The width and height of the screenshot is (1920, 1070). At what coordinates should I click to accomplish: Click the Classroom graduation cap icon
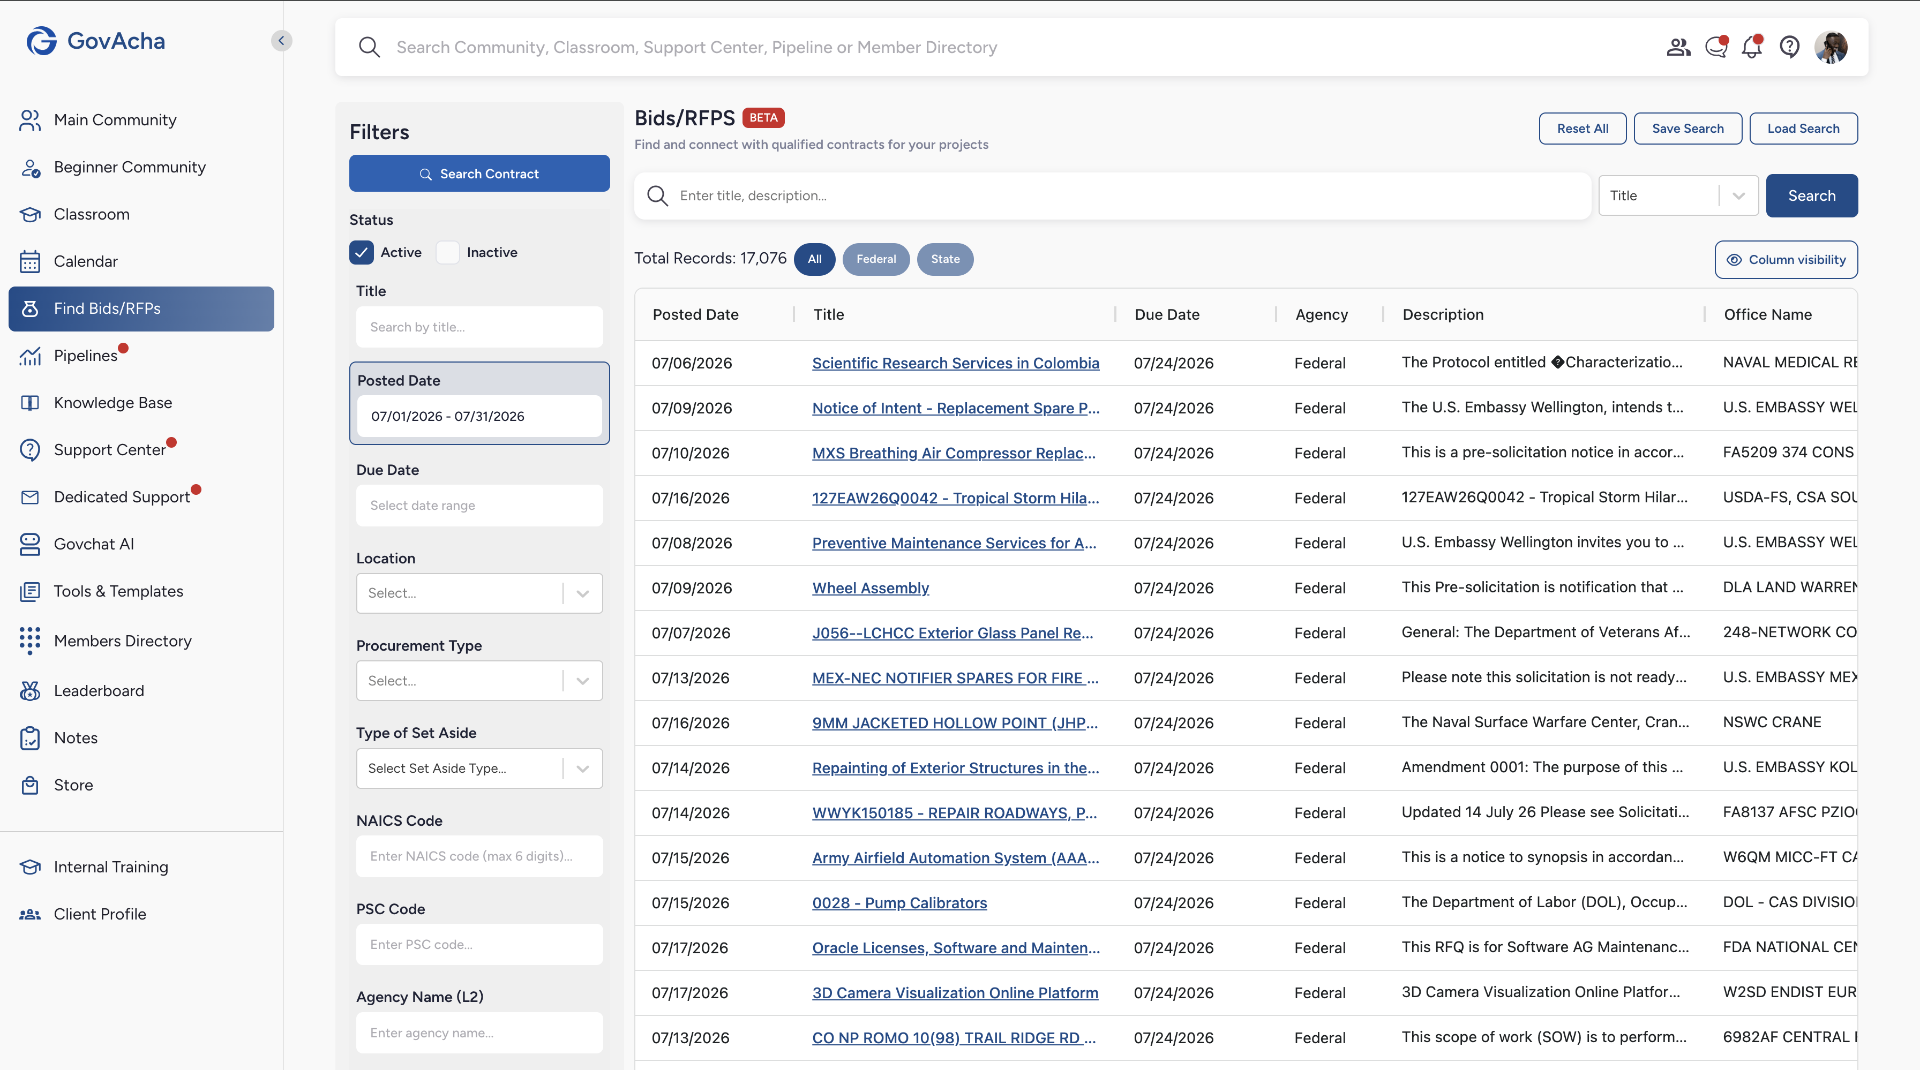point(30,214)
